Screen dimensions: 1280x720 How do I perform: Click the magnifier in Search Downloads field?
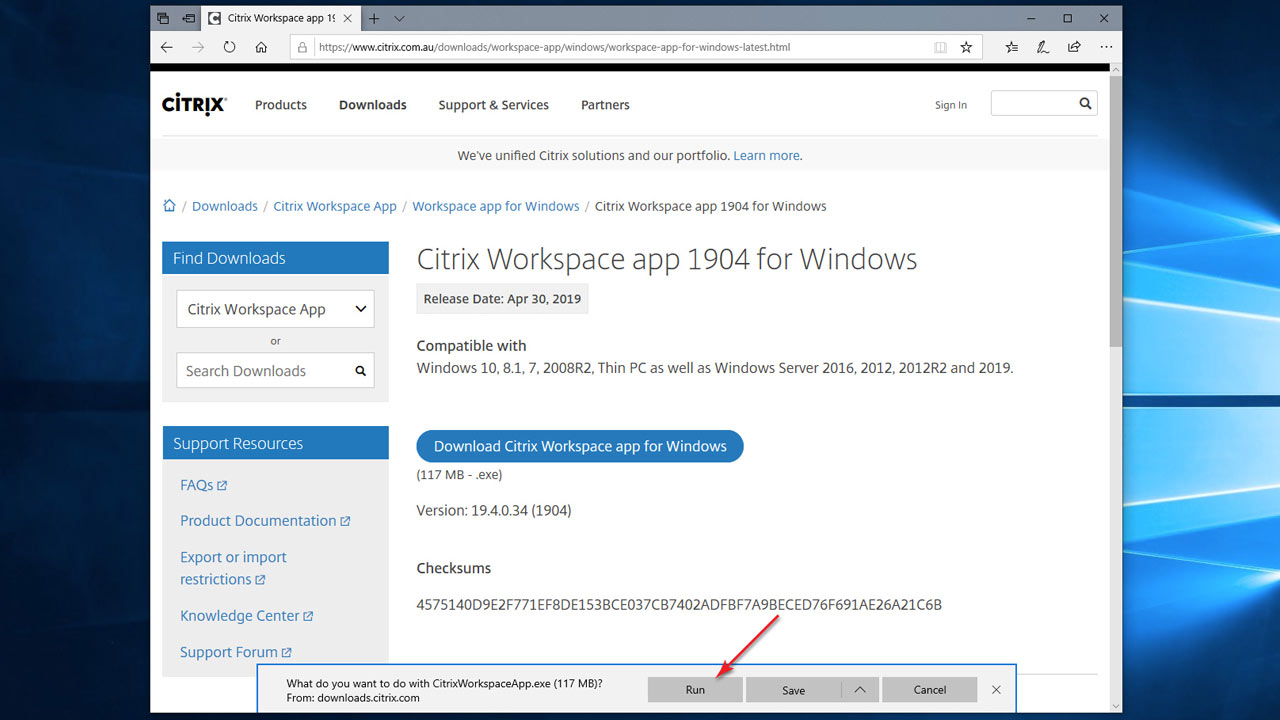click(360, 370)
